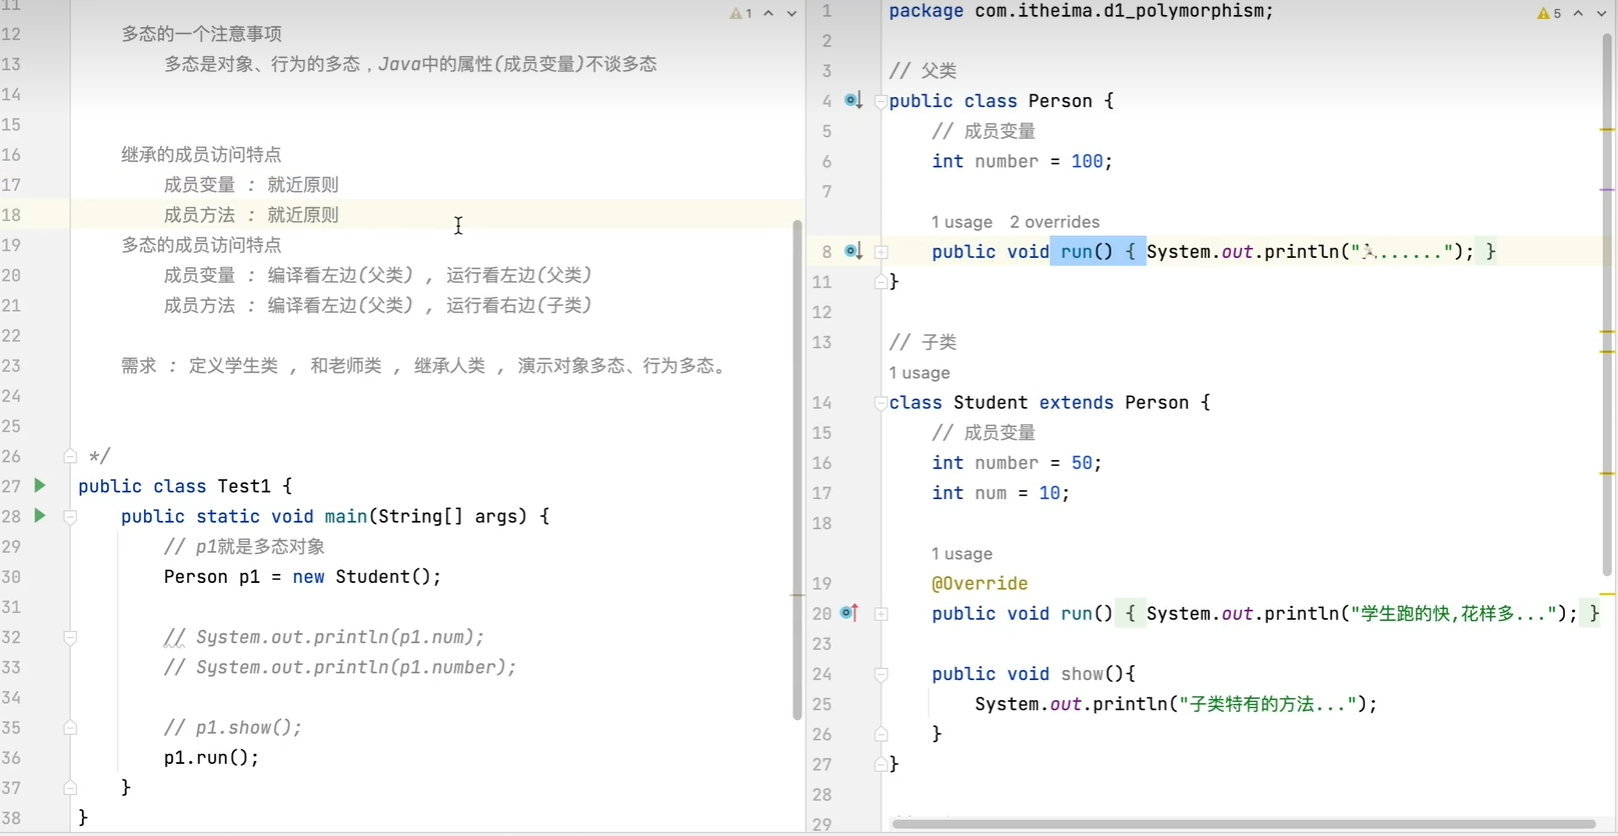Screen dimensions: 1618x836
Task: Go to previous problem in right editor
Action: [x=1578, y=13]
